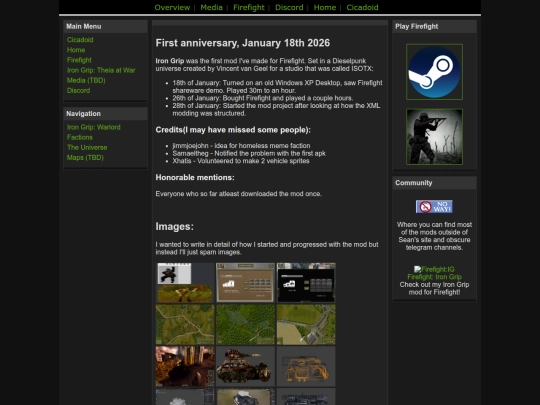Click the '26th of January' timeline bullet
Image resolution: width=540 pixels, height=405 pixels.
point(263,98)
